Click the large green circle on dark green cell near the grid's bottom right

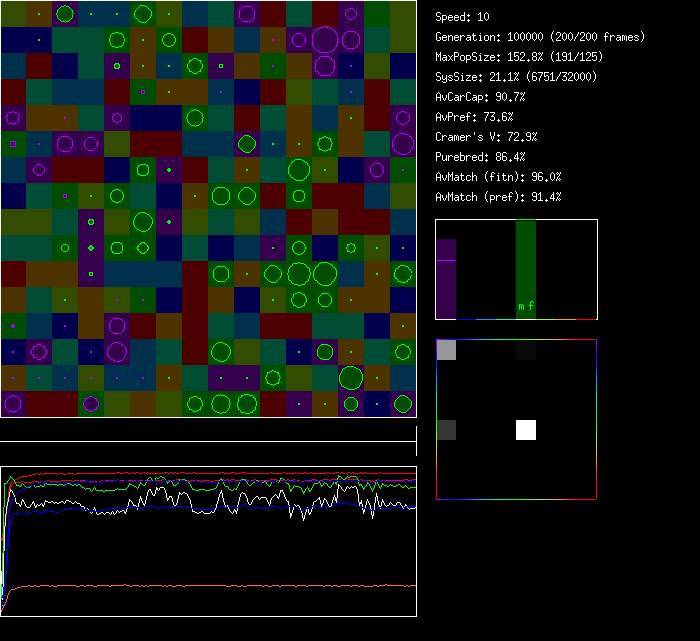350,377
